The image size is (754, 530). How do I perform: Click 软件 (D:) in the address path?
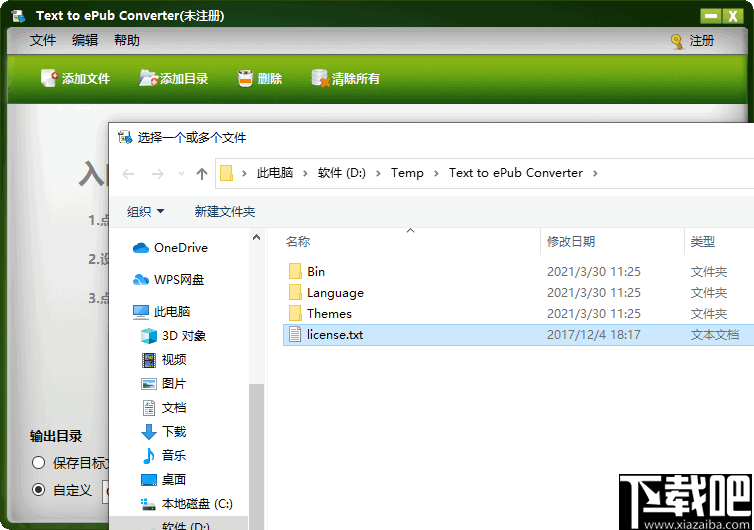pos(341,173)
